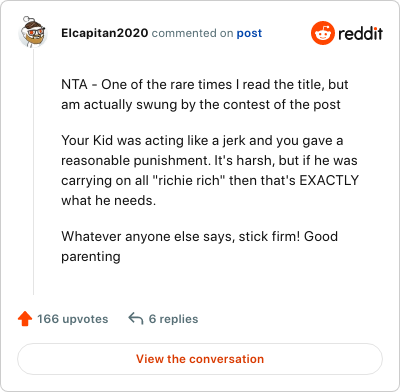This screenshot has height=392, width=400.
Task: Click the vertical comment thread line
Action: (33, 172)
